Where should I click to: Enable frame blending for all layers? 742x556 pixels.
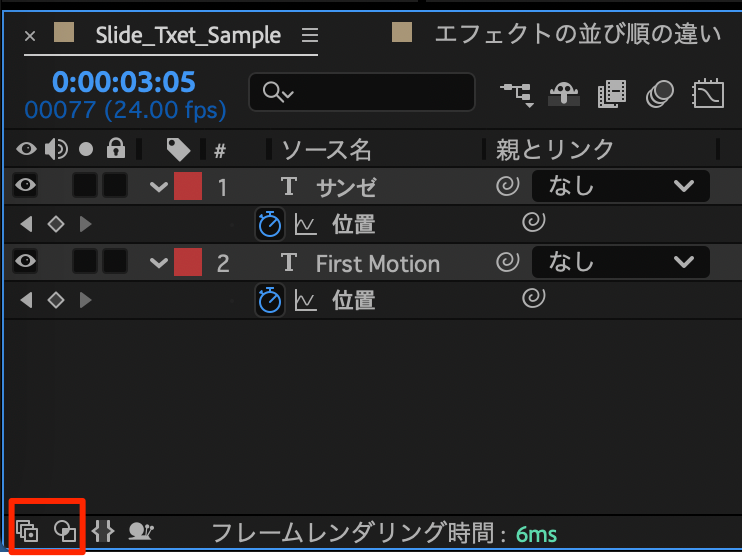(x=611, y=93)
